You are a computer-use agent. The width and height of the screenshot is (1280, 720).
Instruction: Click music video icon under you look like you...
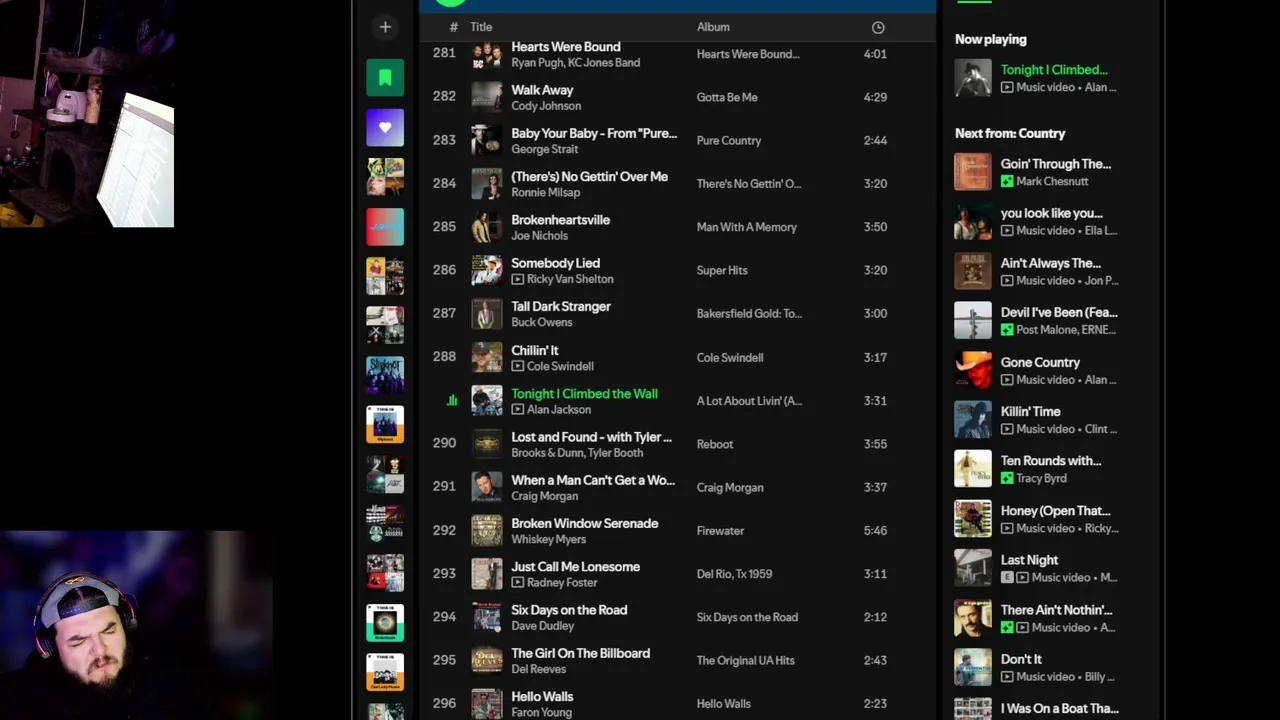[x=1007, y=230]
